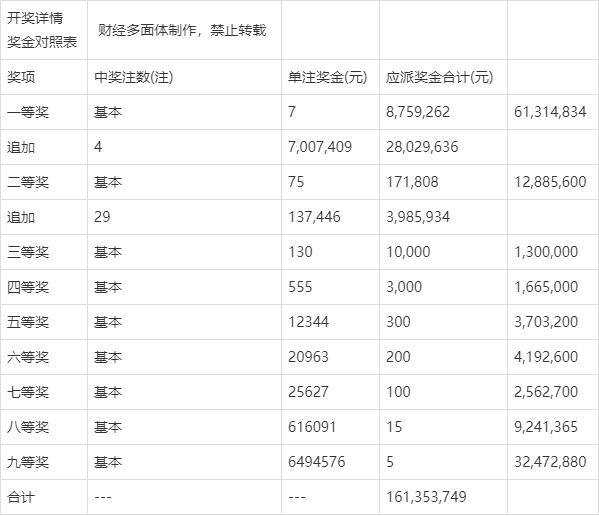Click the total 9,241,365
599x516 pixels.
pos(546,427)
